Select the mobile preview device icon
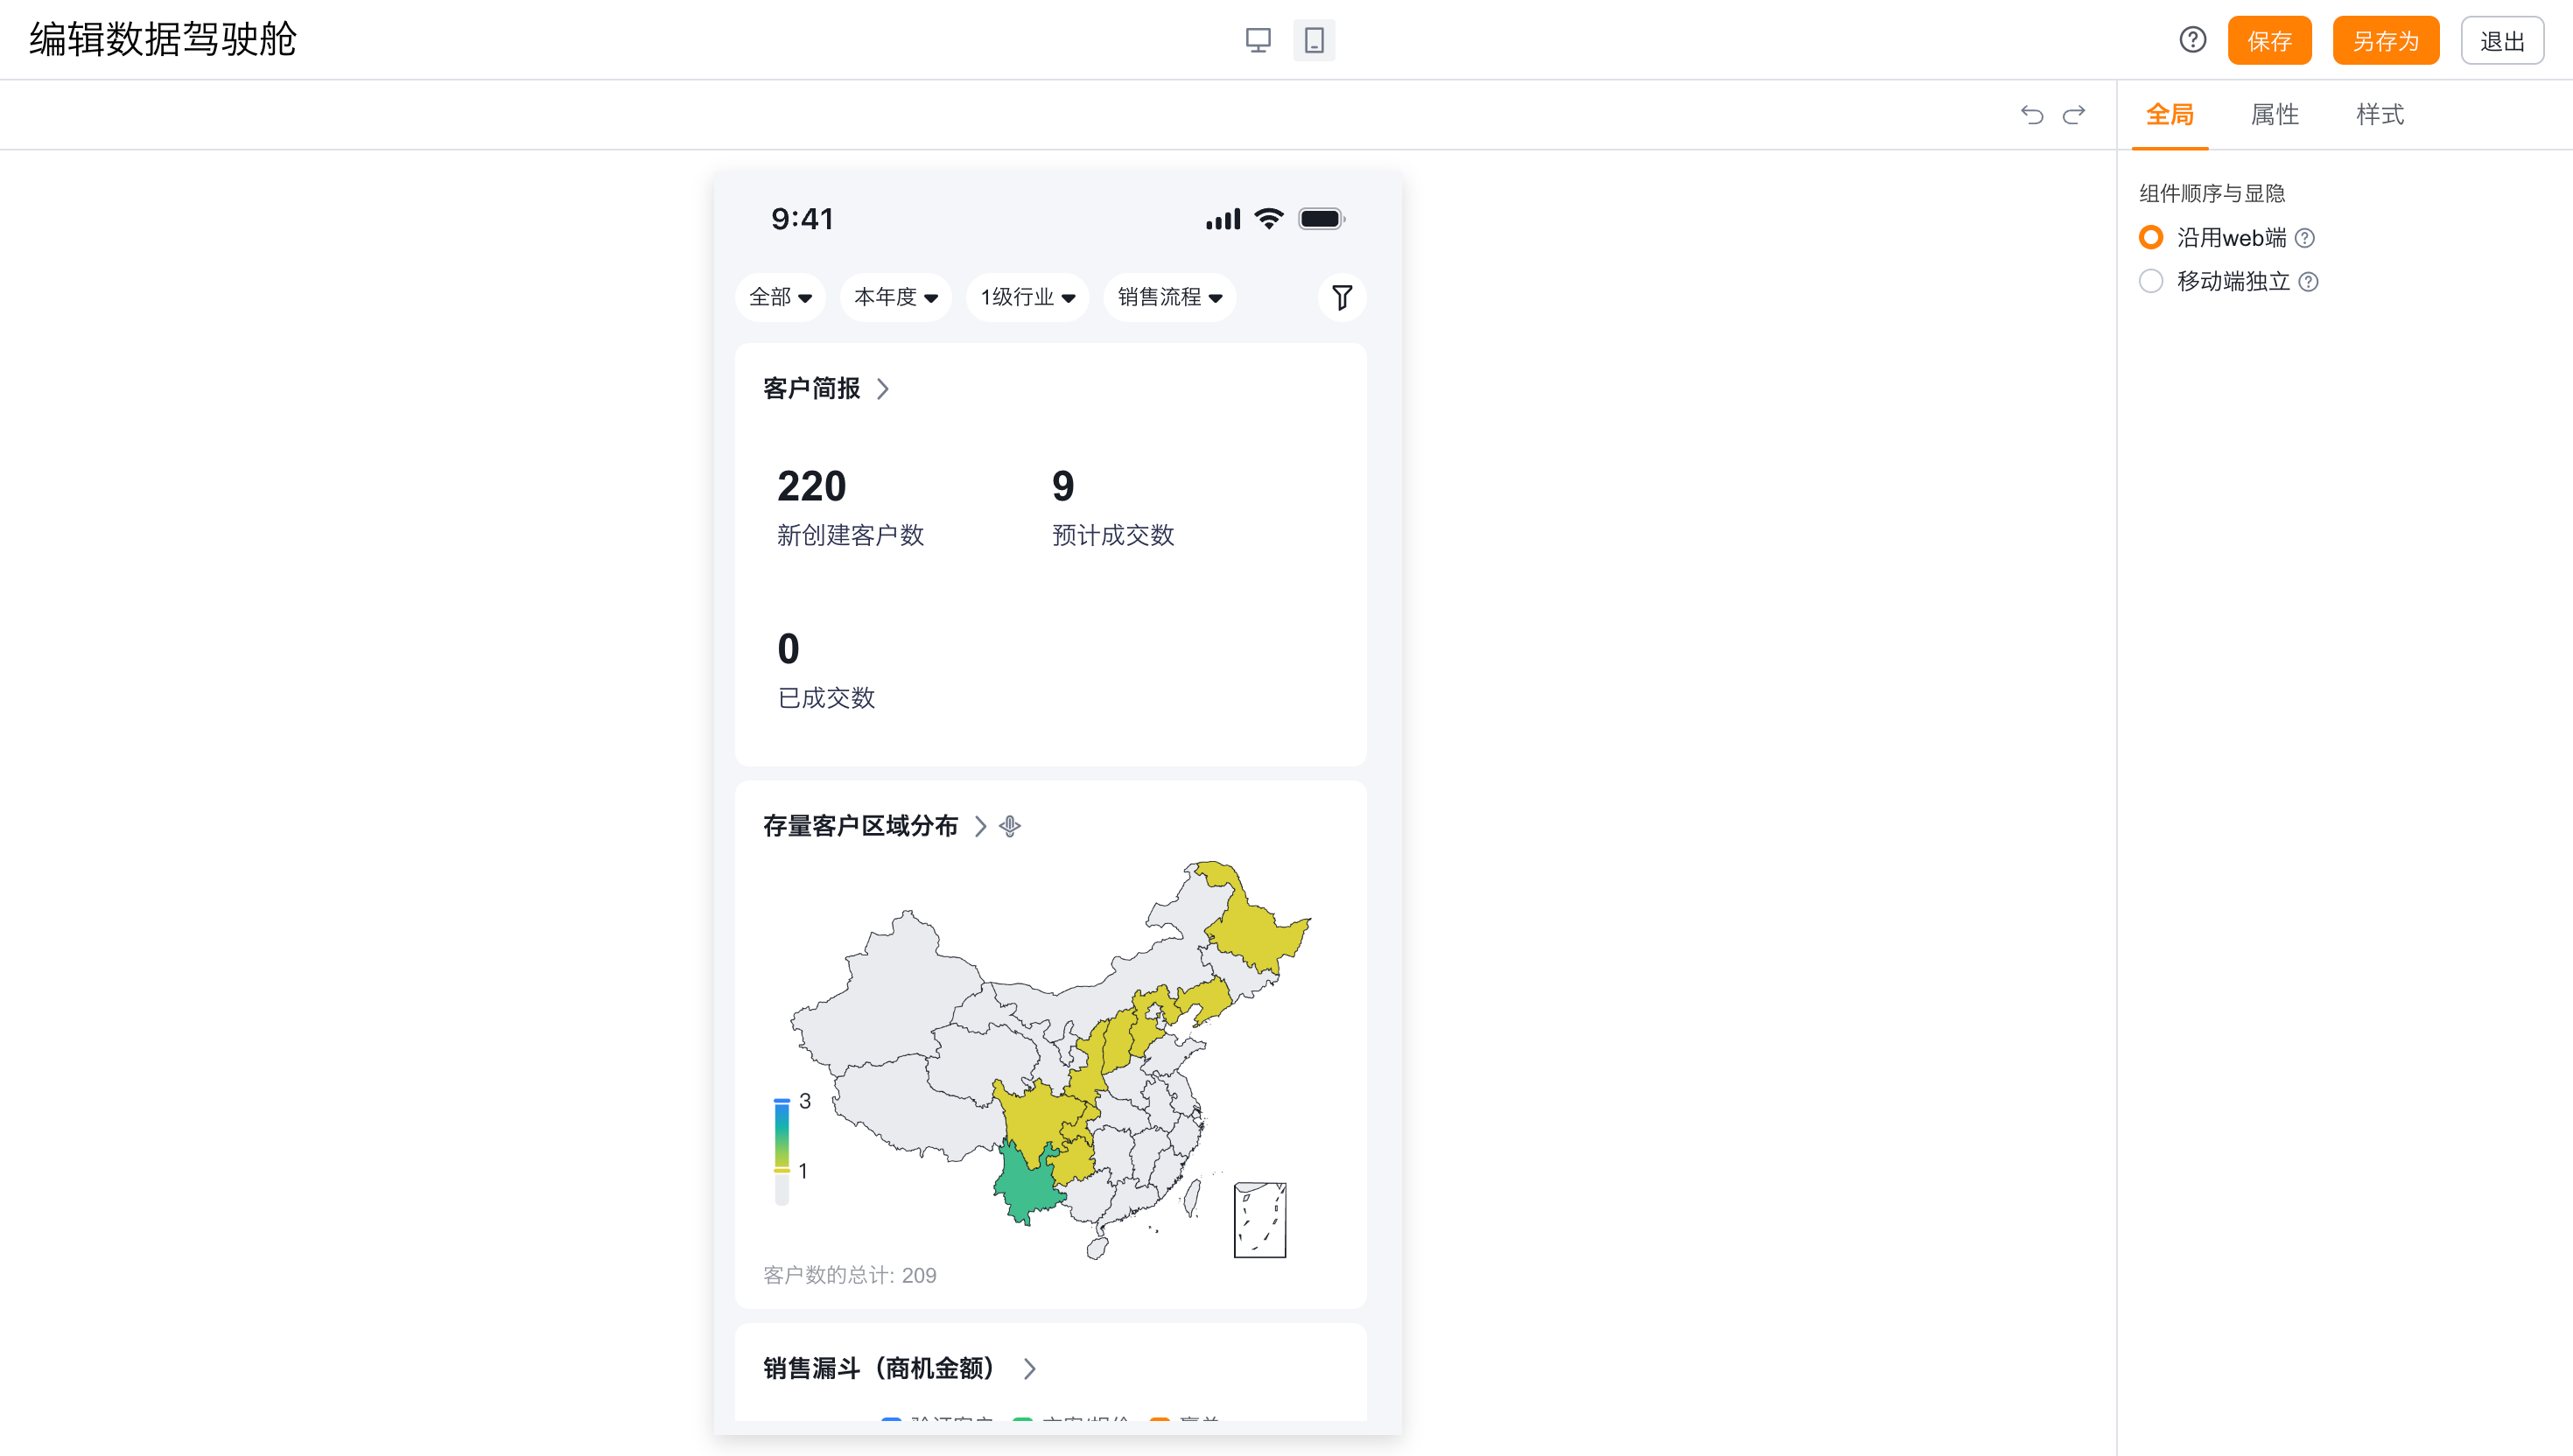The image size is (2573, 1456). pyautogui.click(x=1314, y=40)
